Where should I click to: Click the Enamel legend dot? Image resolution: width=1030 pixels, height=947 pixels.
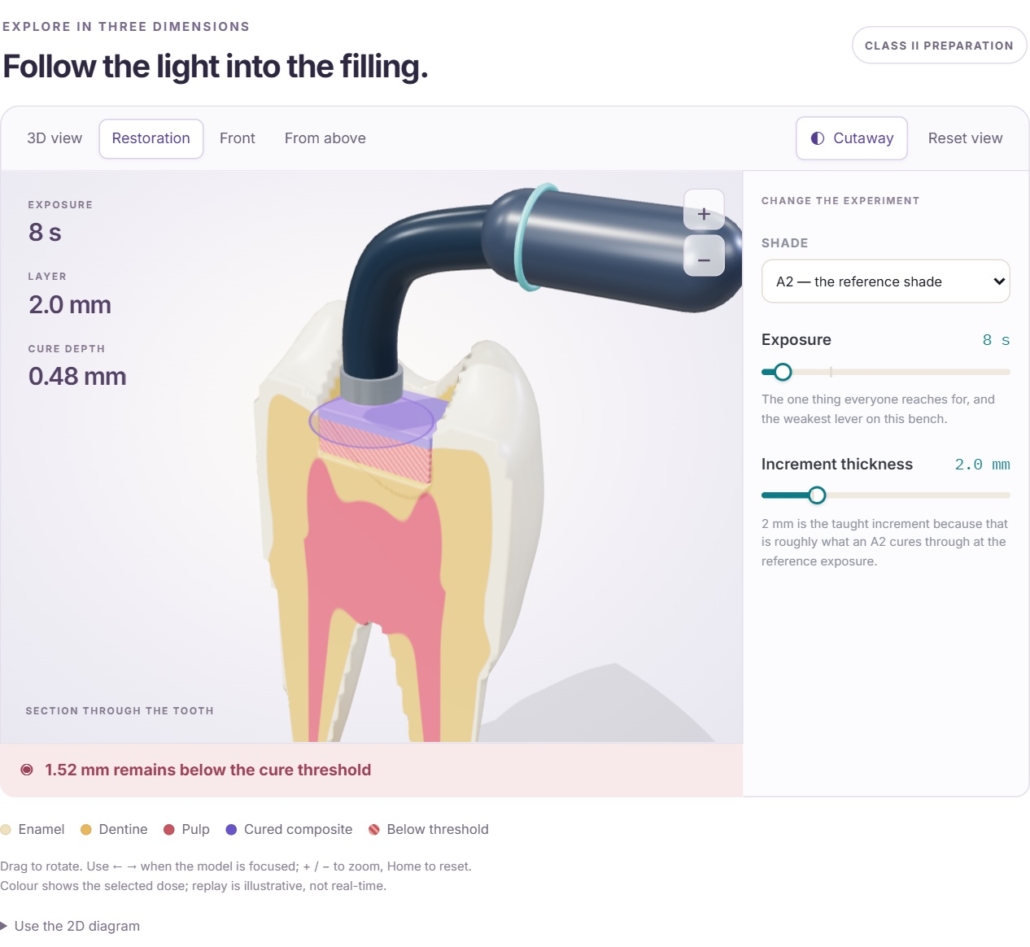[x=6, y=829]
